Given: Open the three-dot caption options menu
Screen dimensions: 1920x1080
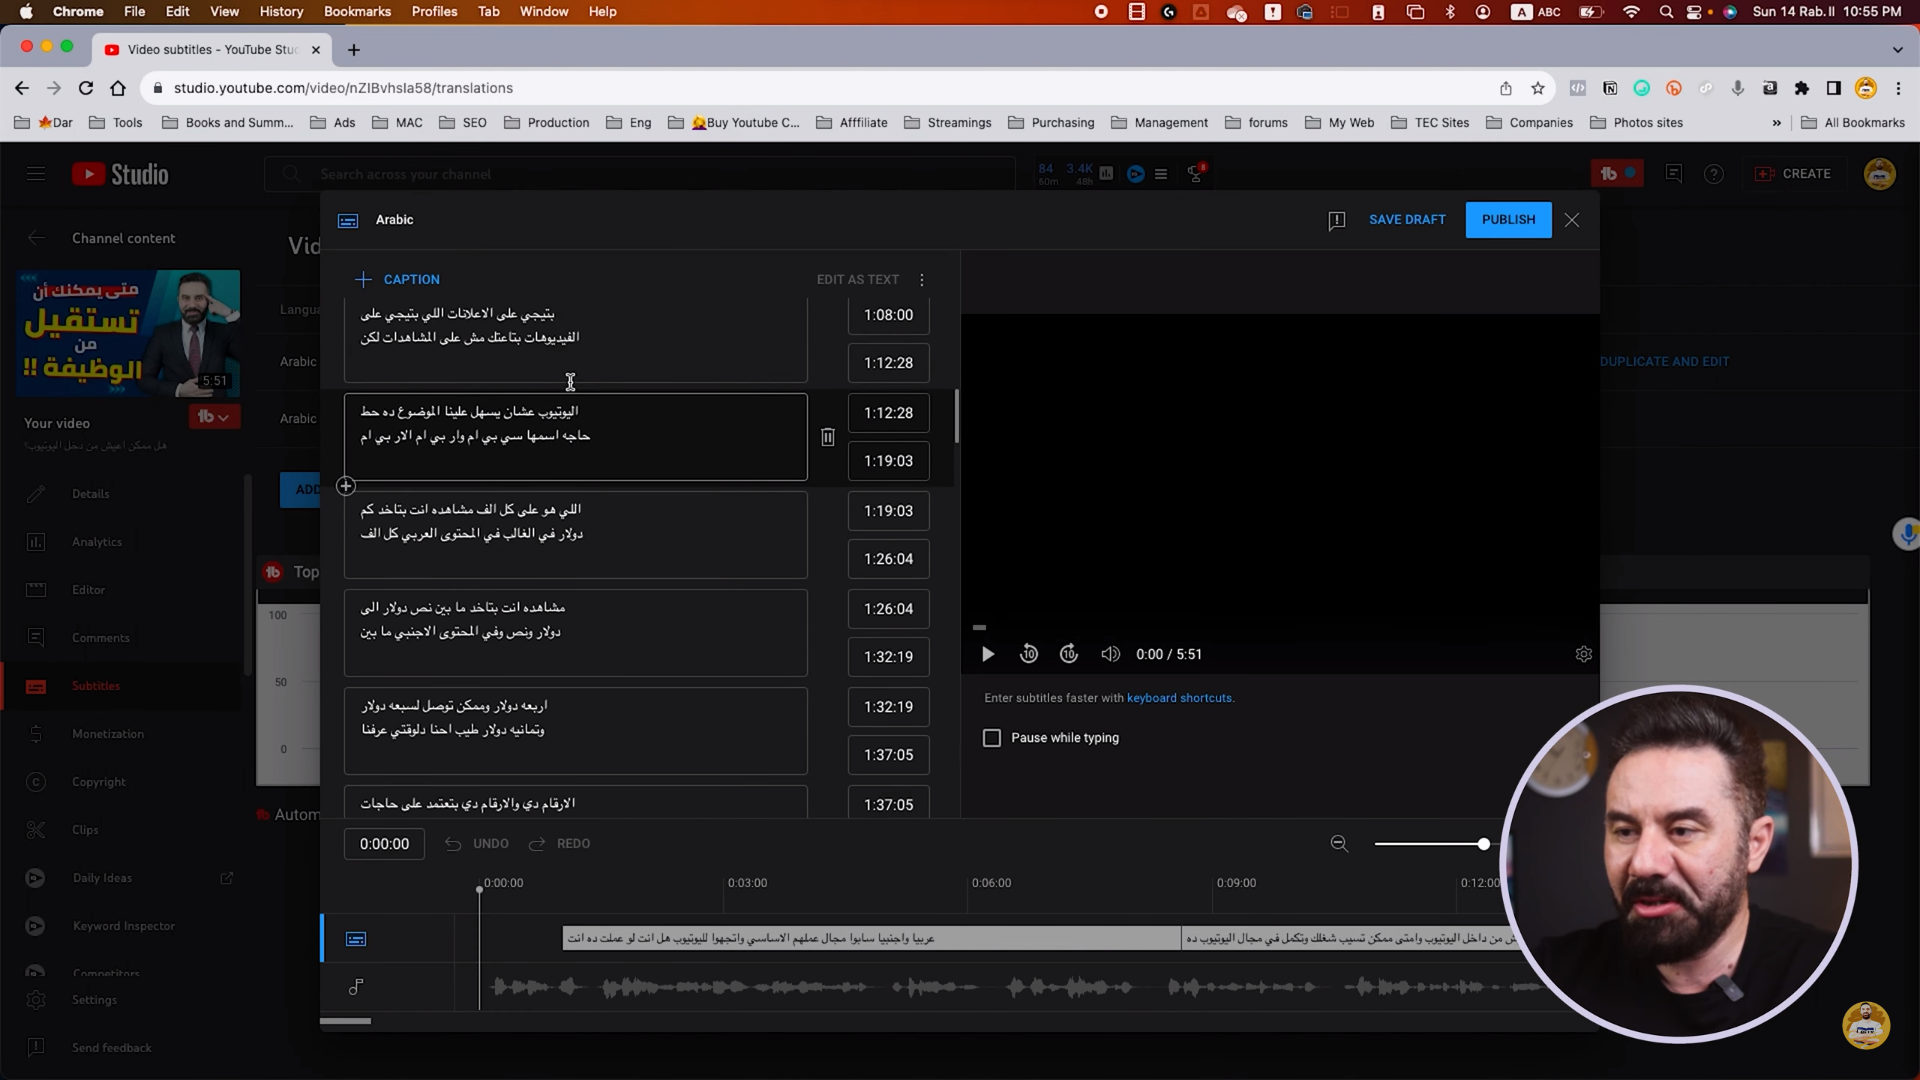Looking at the screenshot, I should (922, 279).
